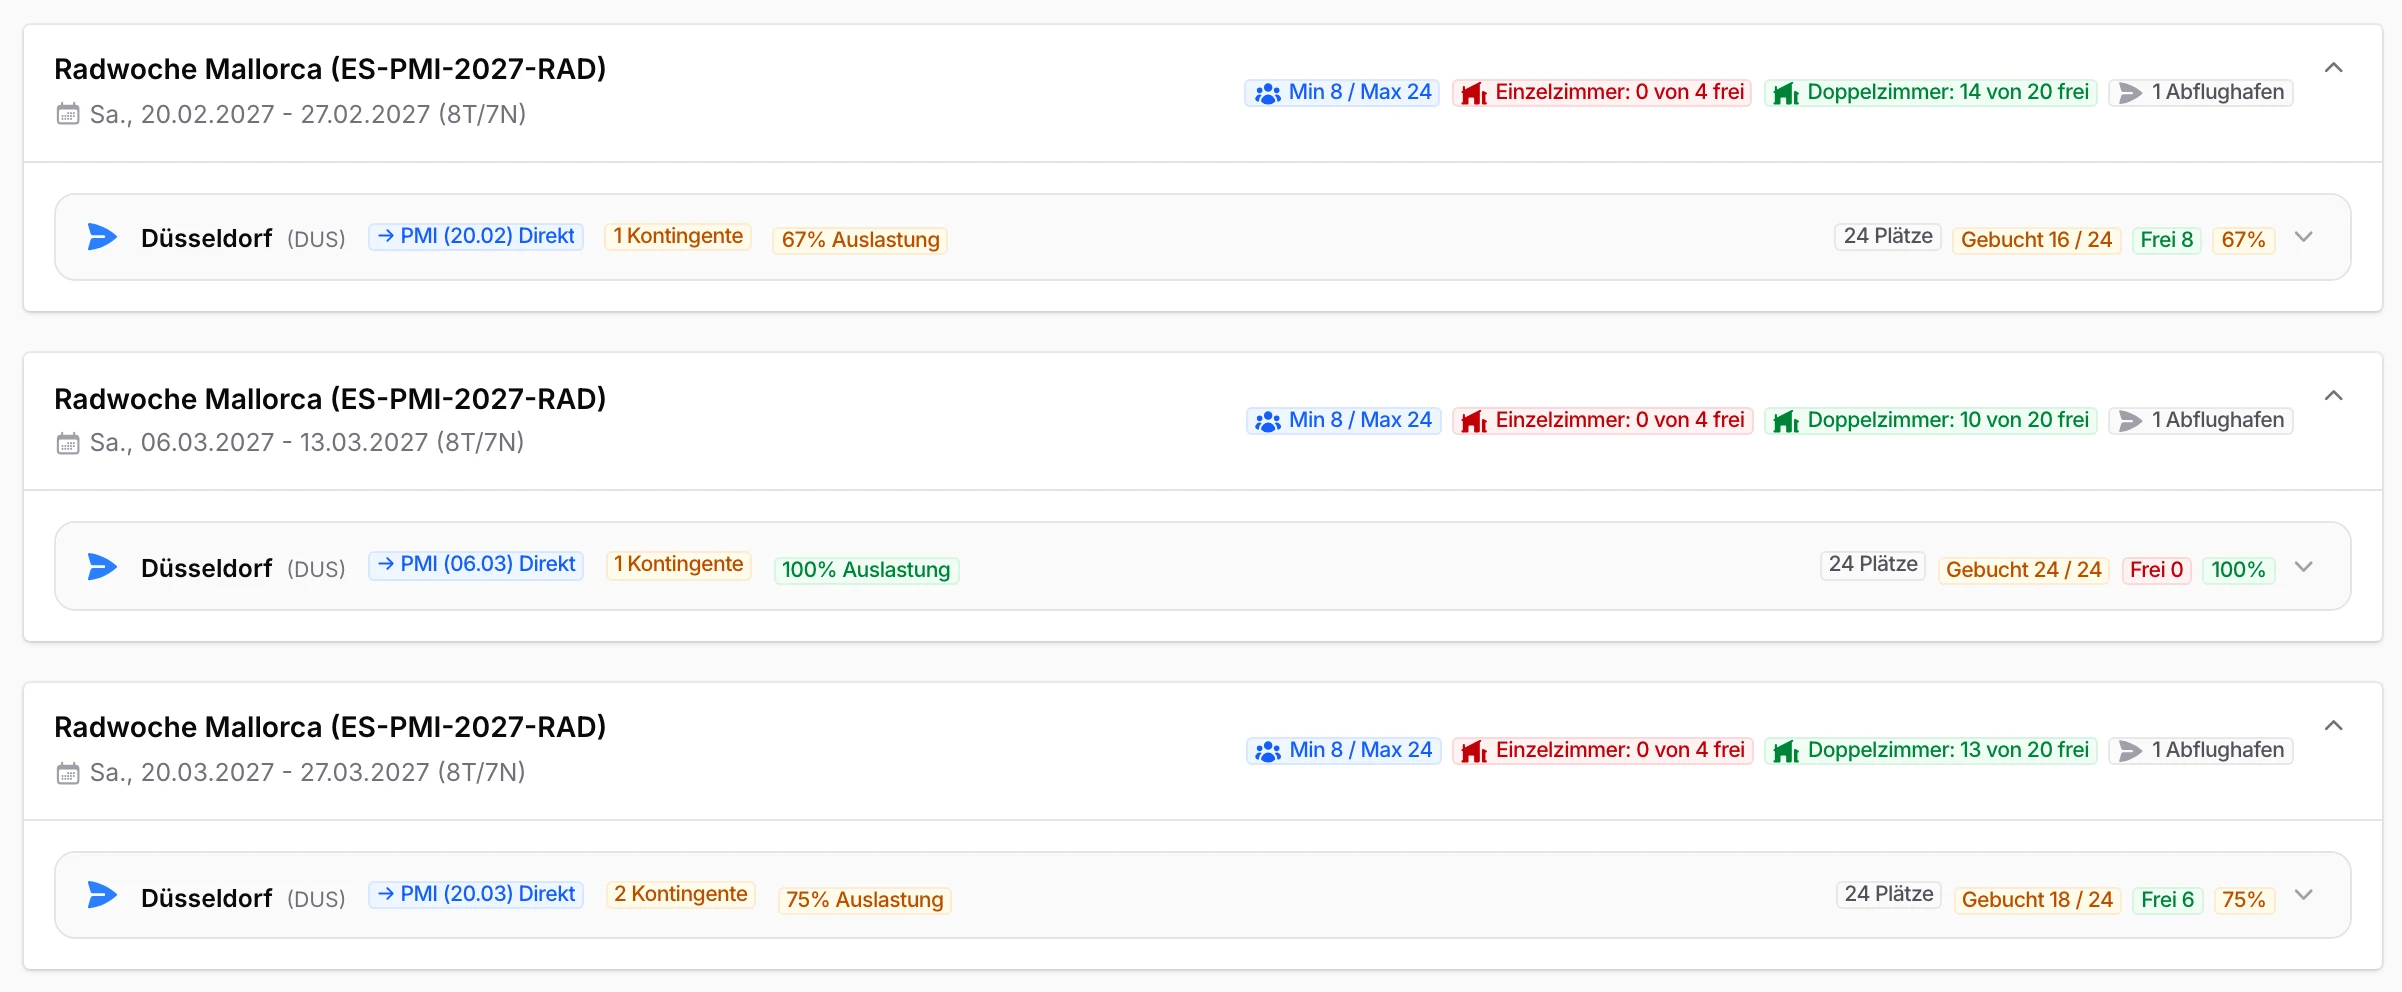2402x992 pixels.
Task: Click the calendar icon beside 20.03.2027 date
Action: 68,773
